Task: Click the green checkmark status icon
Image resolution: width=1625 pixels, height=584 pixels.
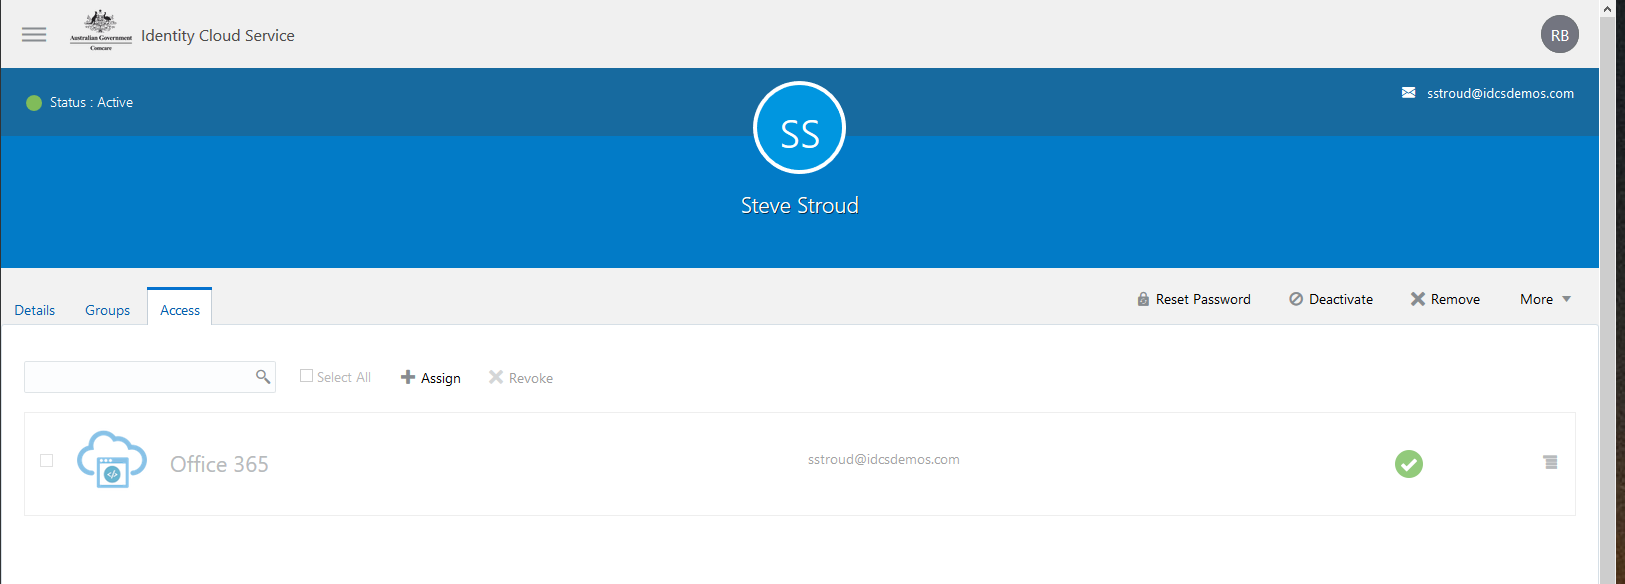Action: 1408,464
